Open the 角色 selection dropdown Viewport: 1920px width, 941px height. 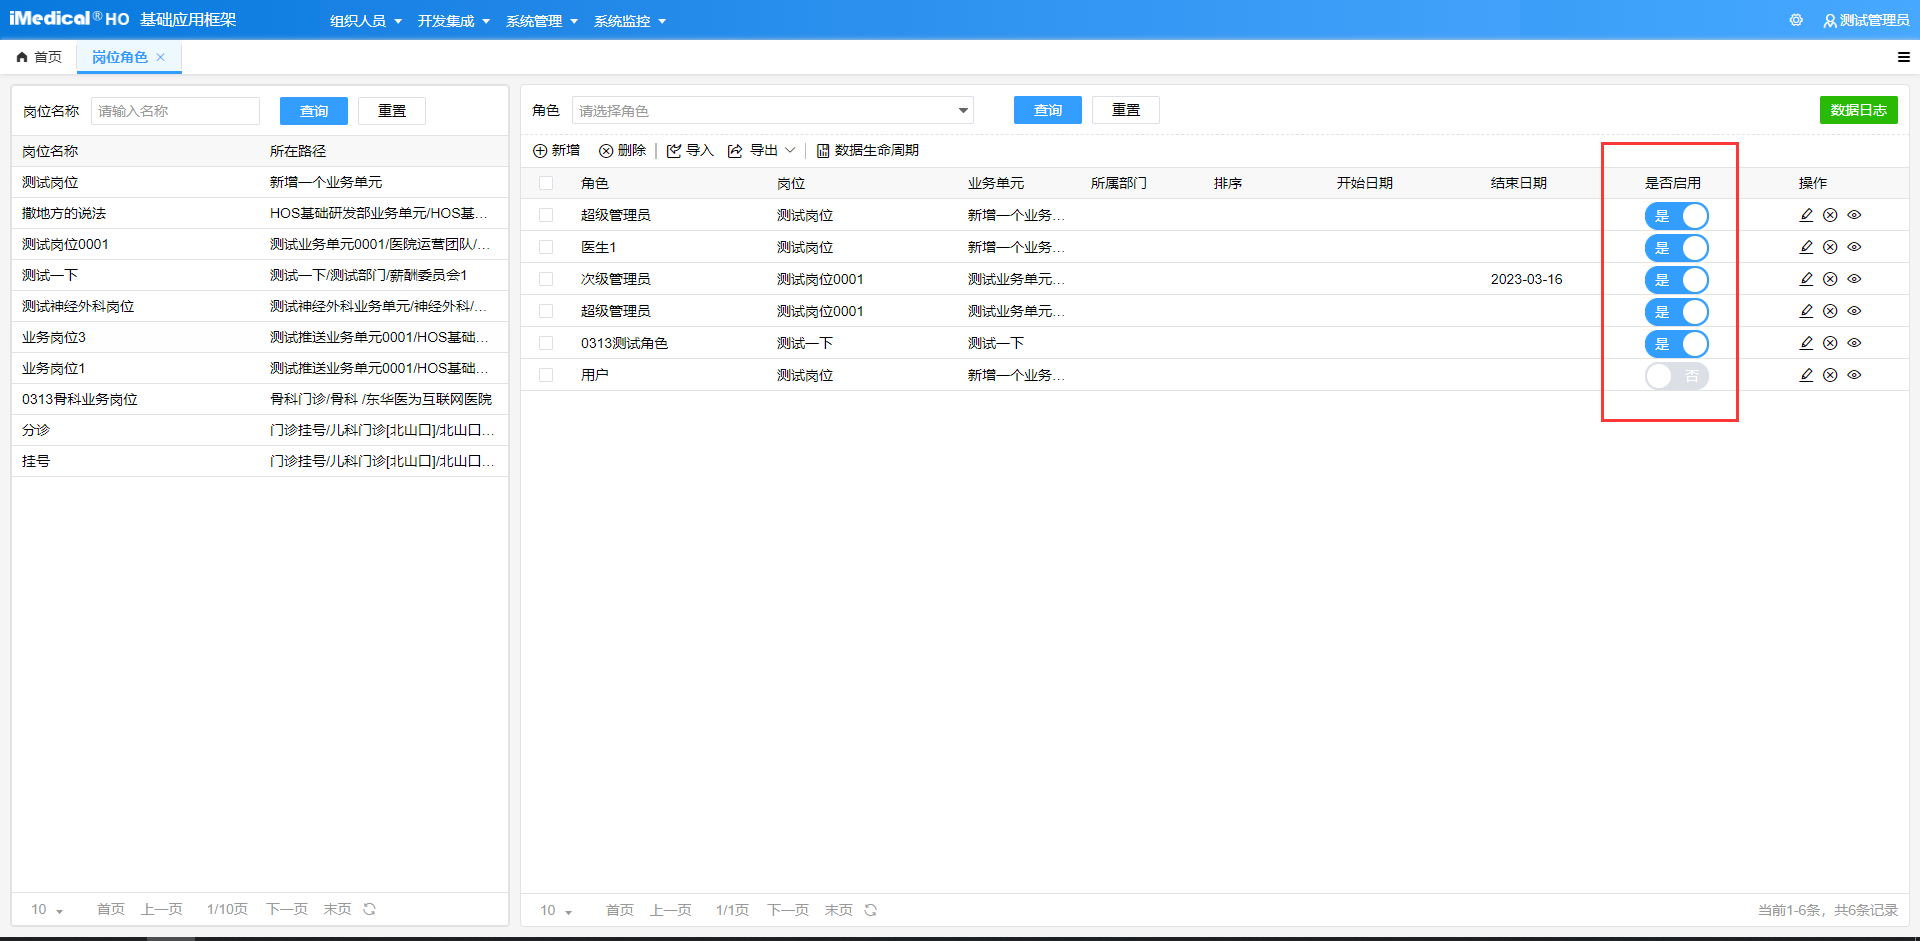(x=772, y=110)
